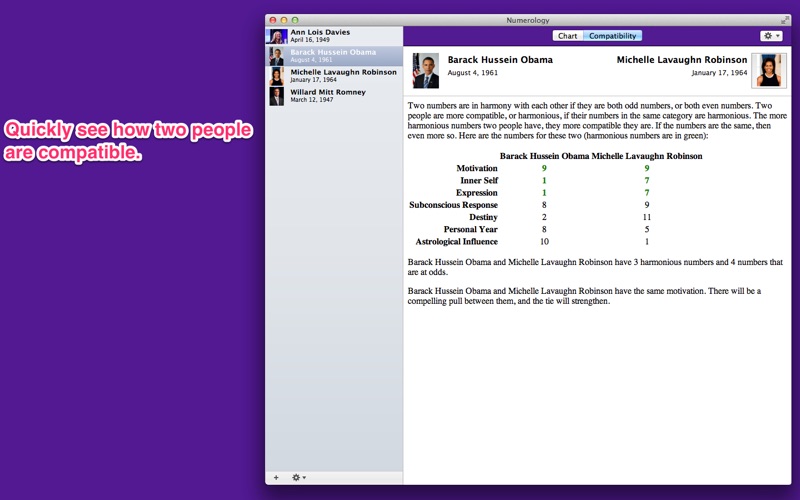Click the Motivation row label
This screenshot has width=800, height=500.
477,168
